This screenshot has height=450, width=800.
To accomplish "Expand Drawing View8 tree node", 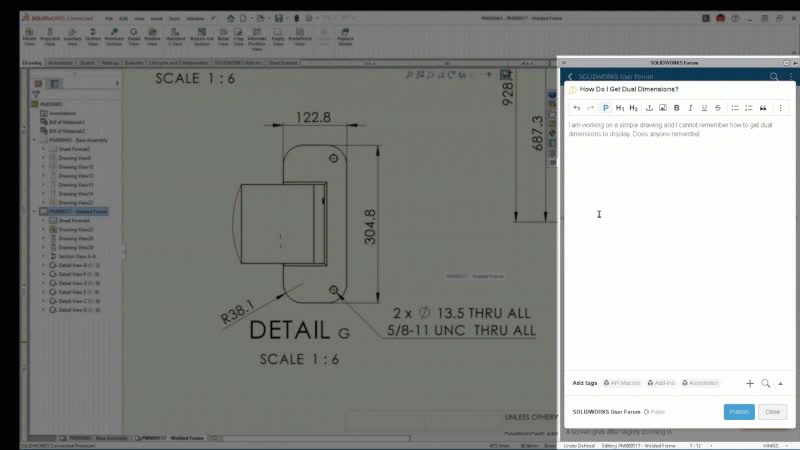I will pos(43,158).
